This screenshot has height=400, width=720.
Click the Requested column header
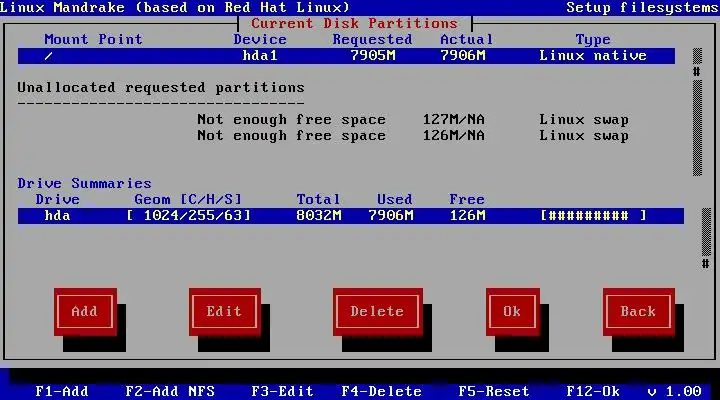[372, 40]
